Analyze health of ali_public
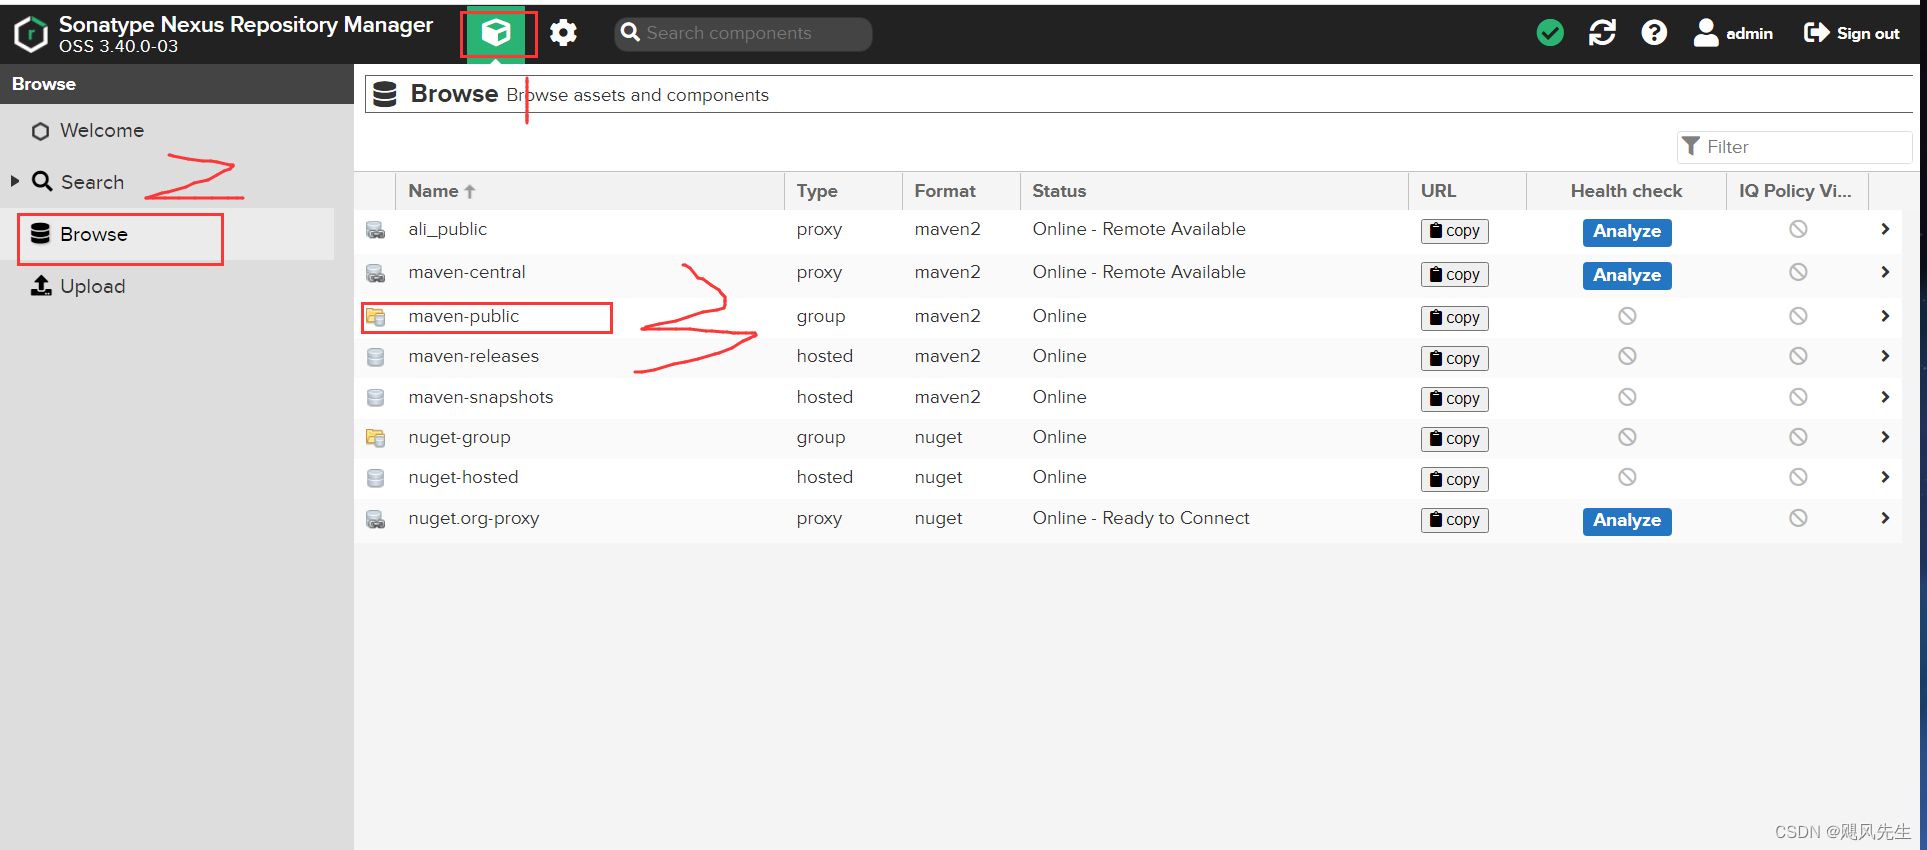 (x=1627, y=232)
